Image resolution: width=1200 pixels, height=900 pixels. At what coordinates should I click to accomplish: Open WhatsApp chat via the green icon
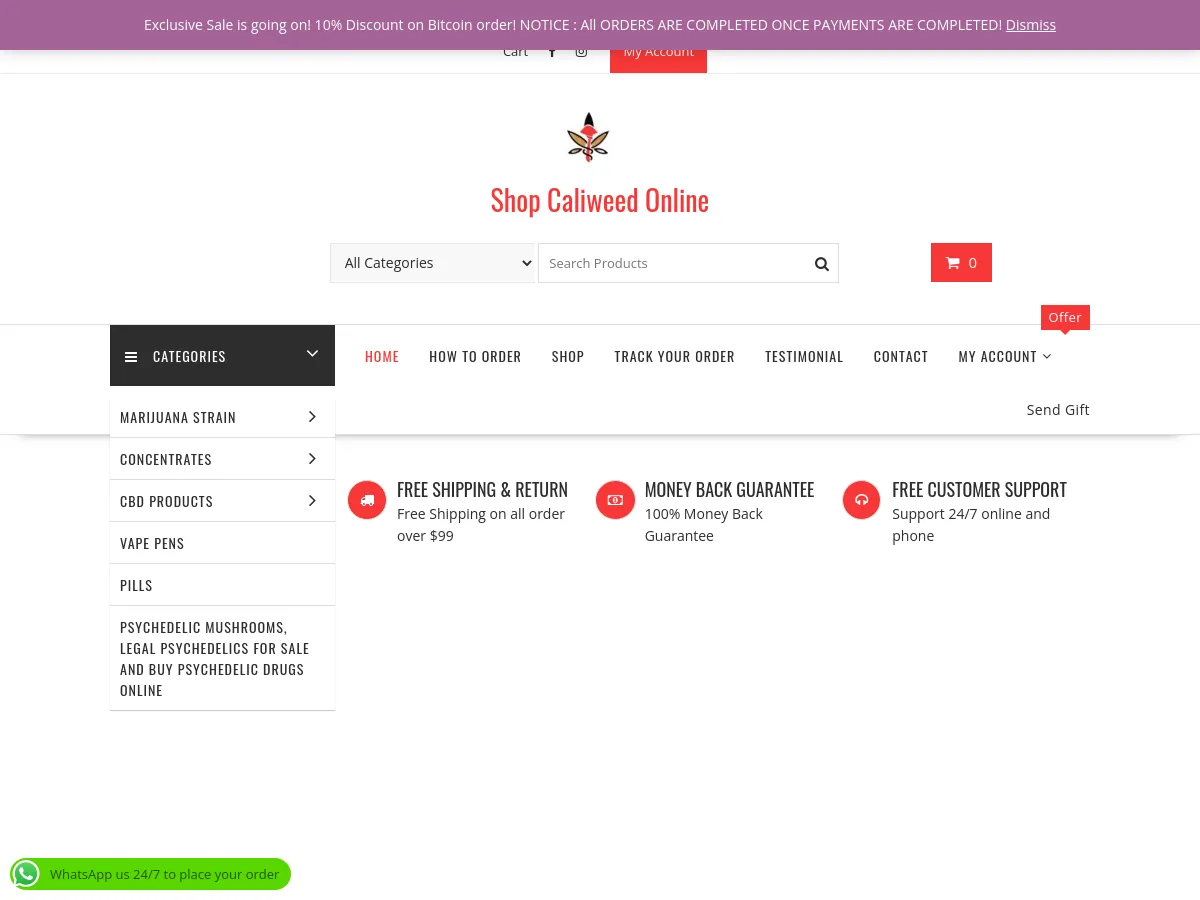(x=26, y=874)
